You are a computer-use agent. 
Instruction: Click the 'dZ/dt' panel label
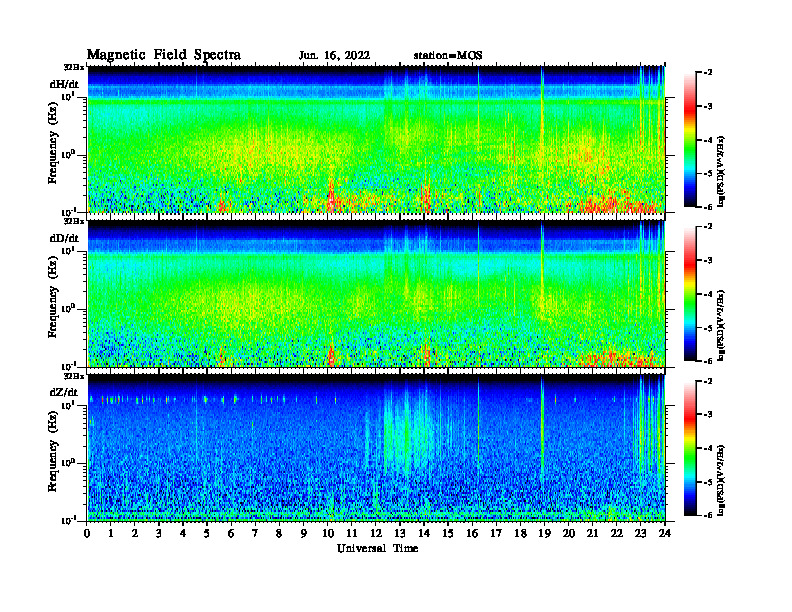tap(64, 392)
